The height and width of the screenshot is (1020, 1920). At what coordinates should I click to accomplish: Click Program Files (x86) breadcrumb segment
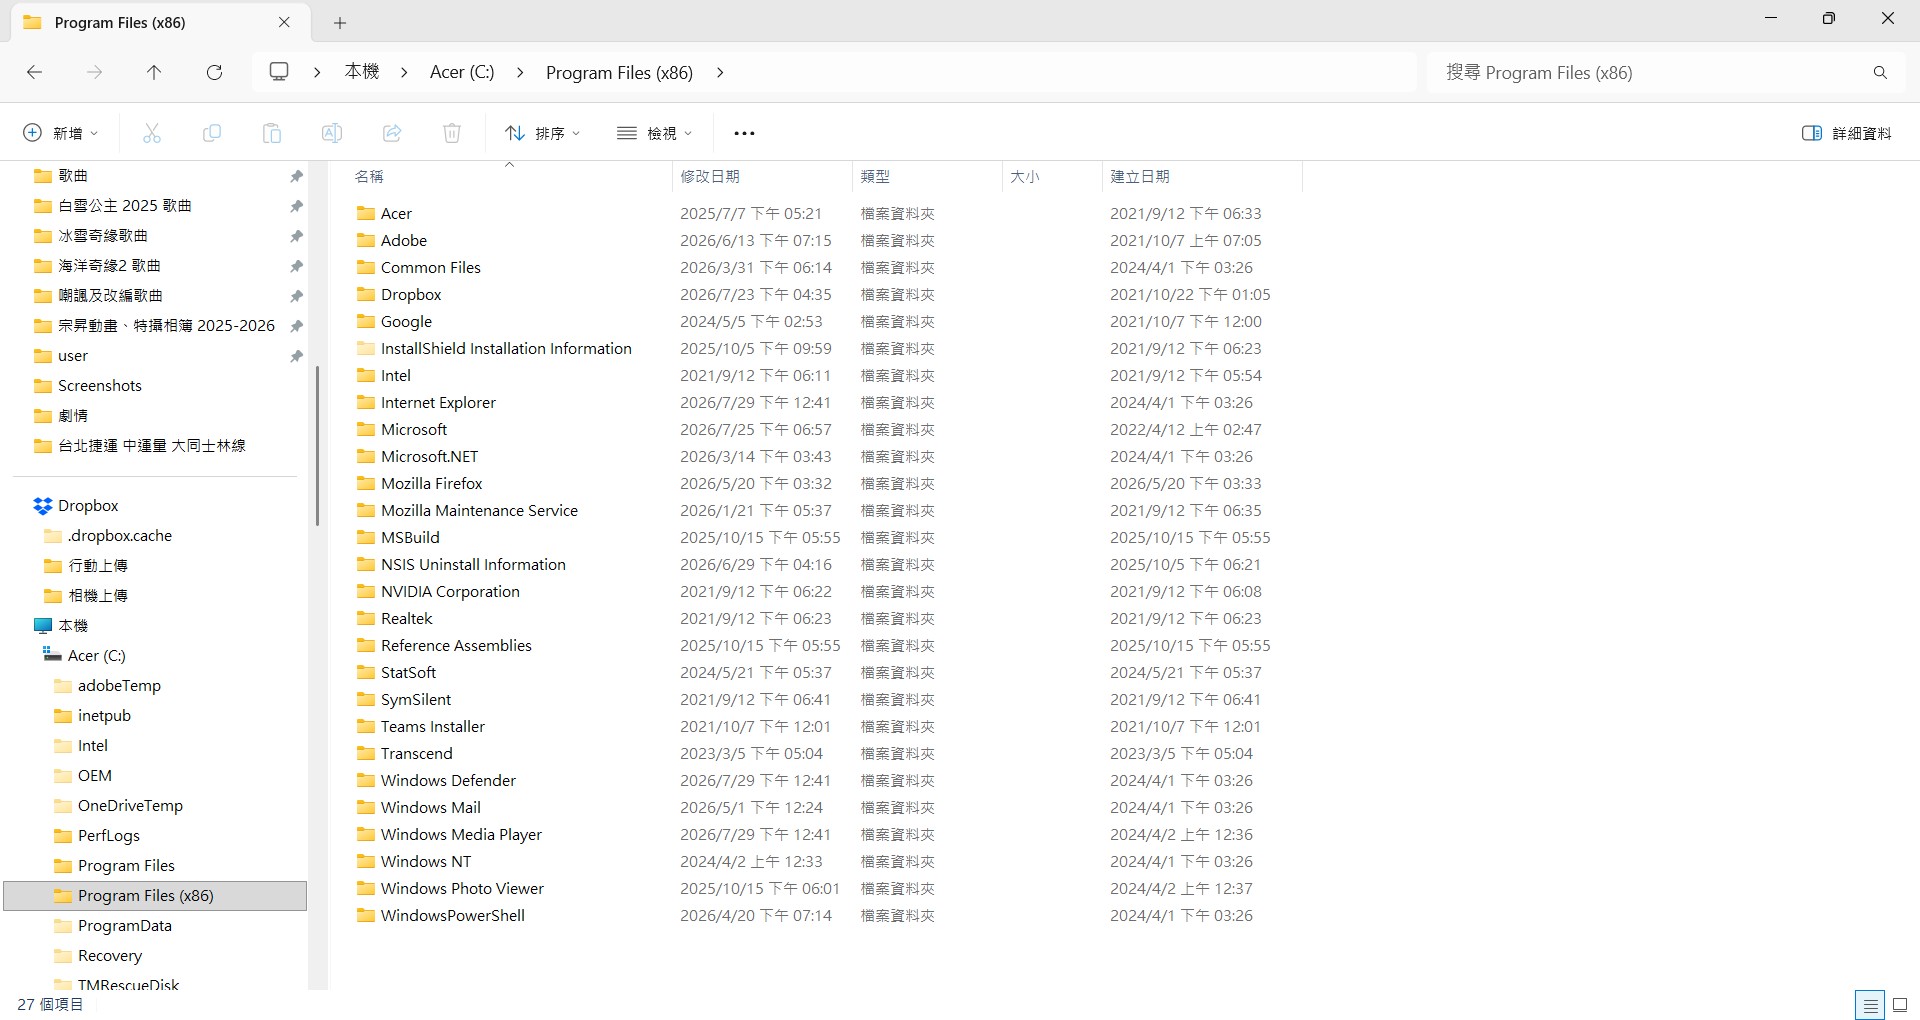click(619, 72)
